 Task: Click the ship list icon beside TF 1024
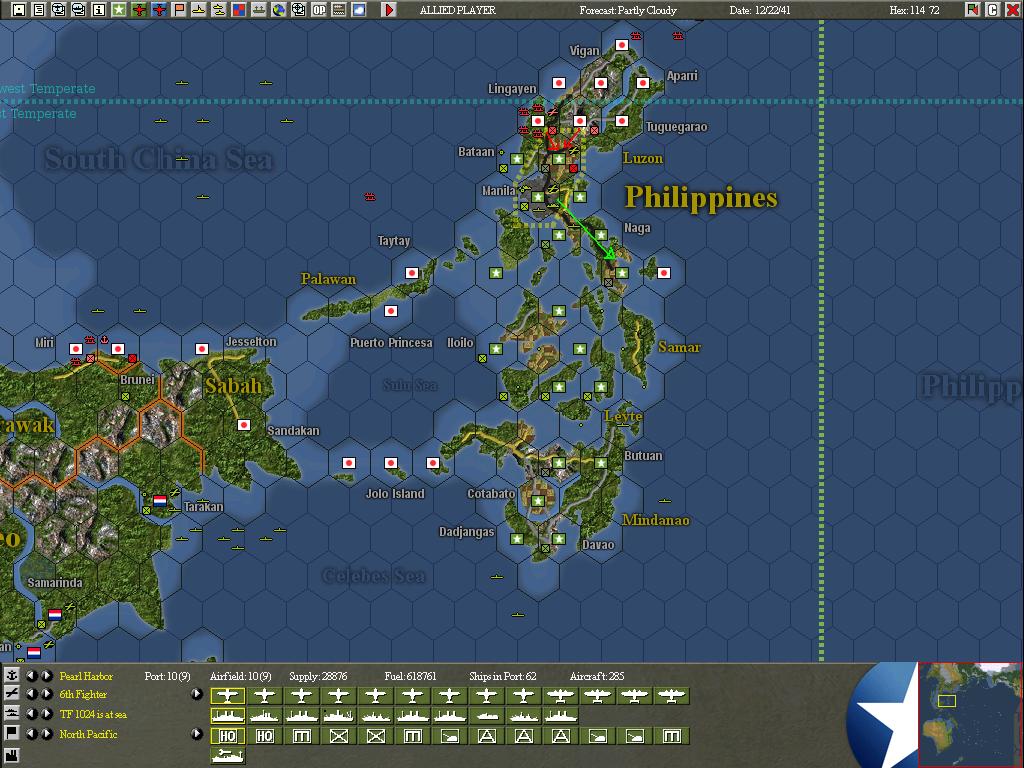tap(12, 713)
